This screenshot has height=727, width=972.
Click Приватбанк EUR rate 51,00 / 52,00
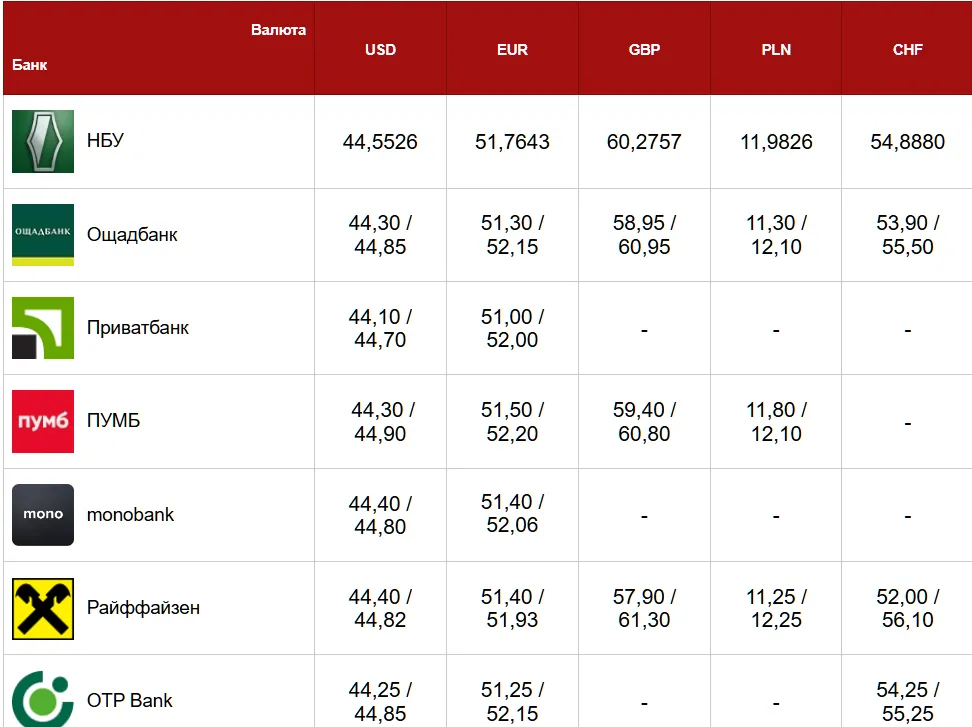pyautogui.click(x=512, y=328)
